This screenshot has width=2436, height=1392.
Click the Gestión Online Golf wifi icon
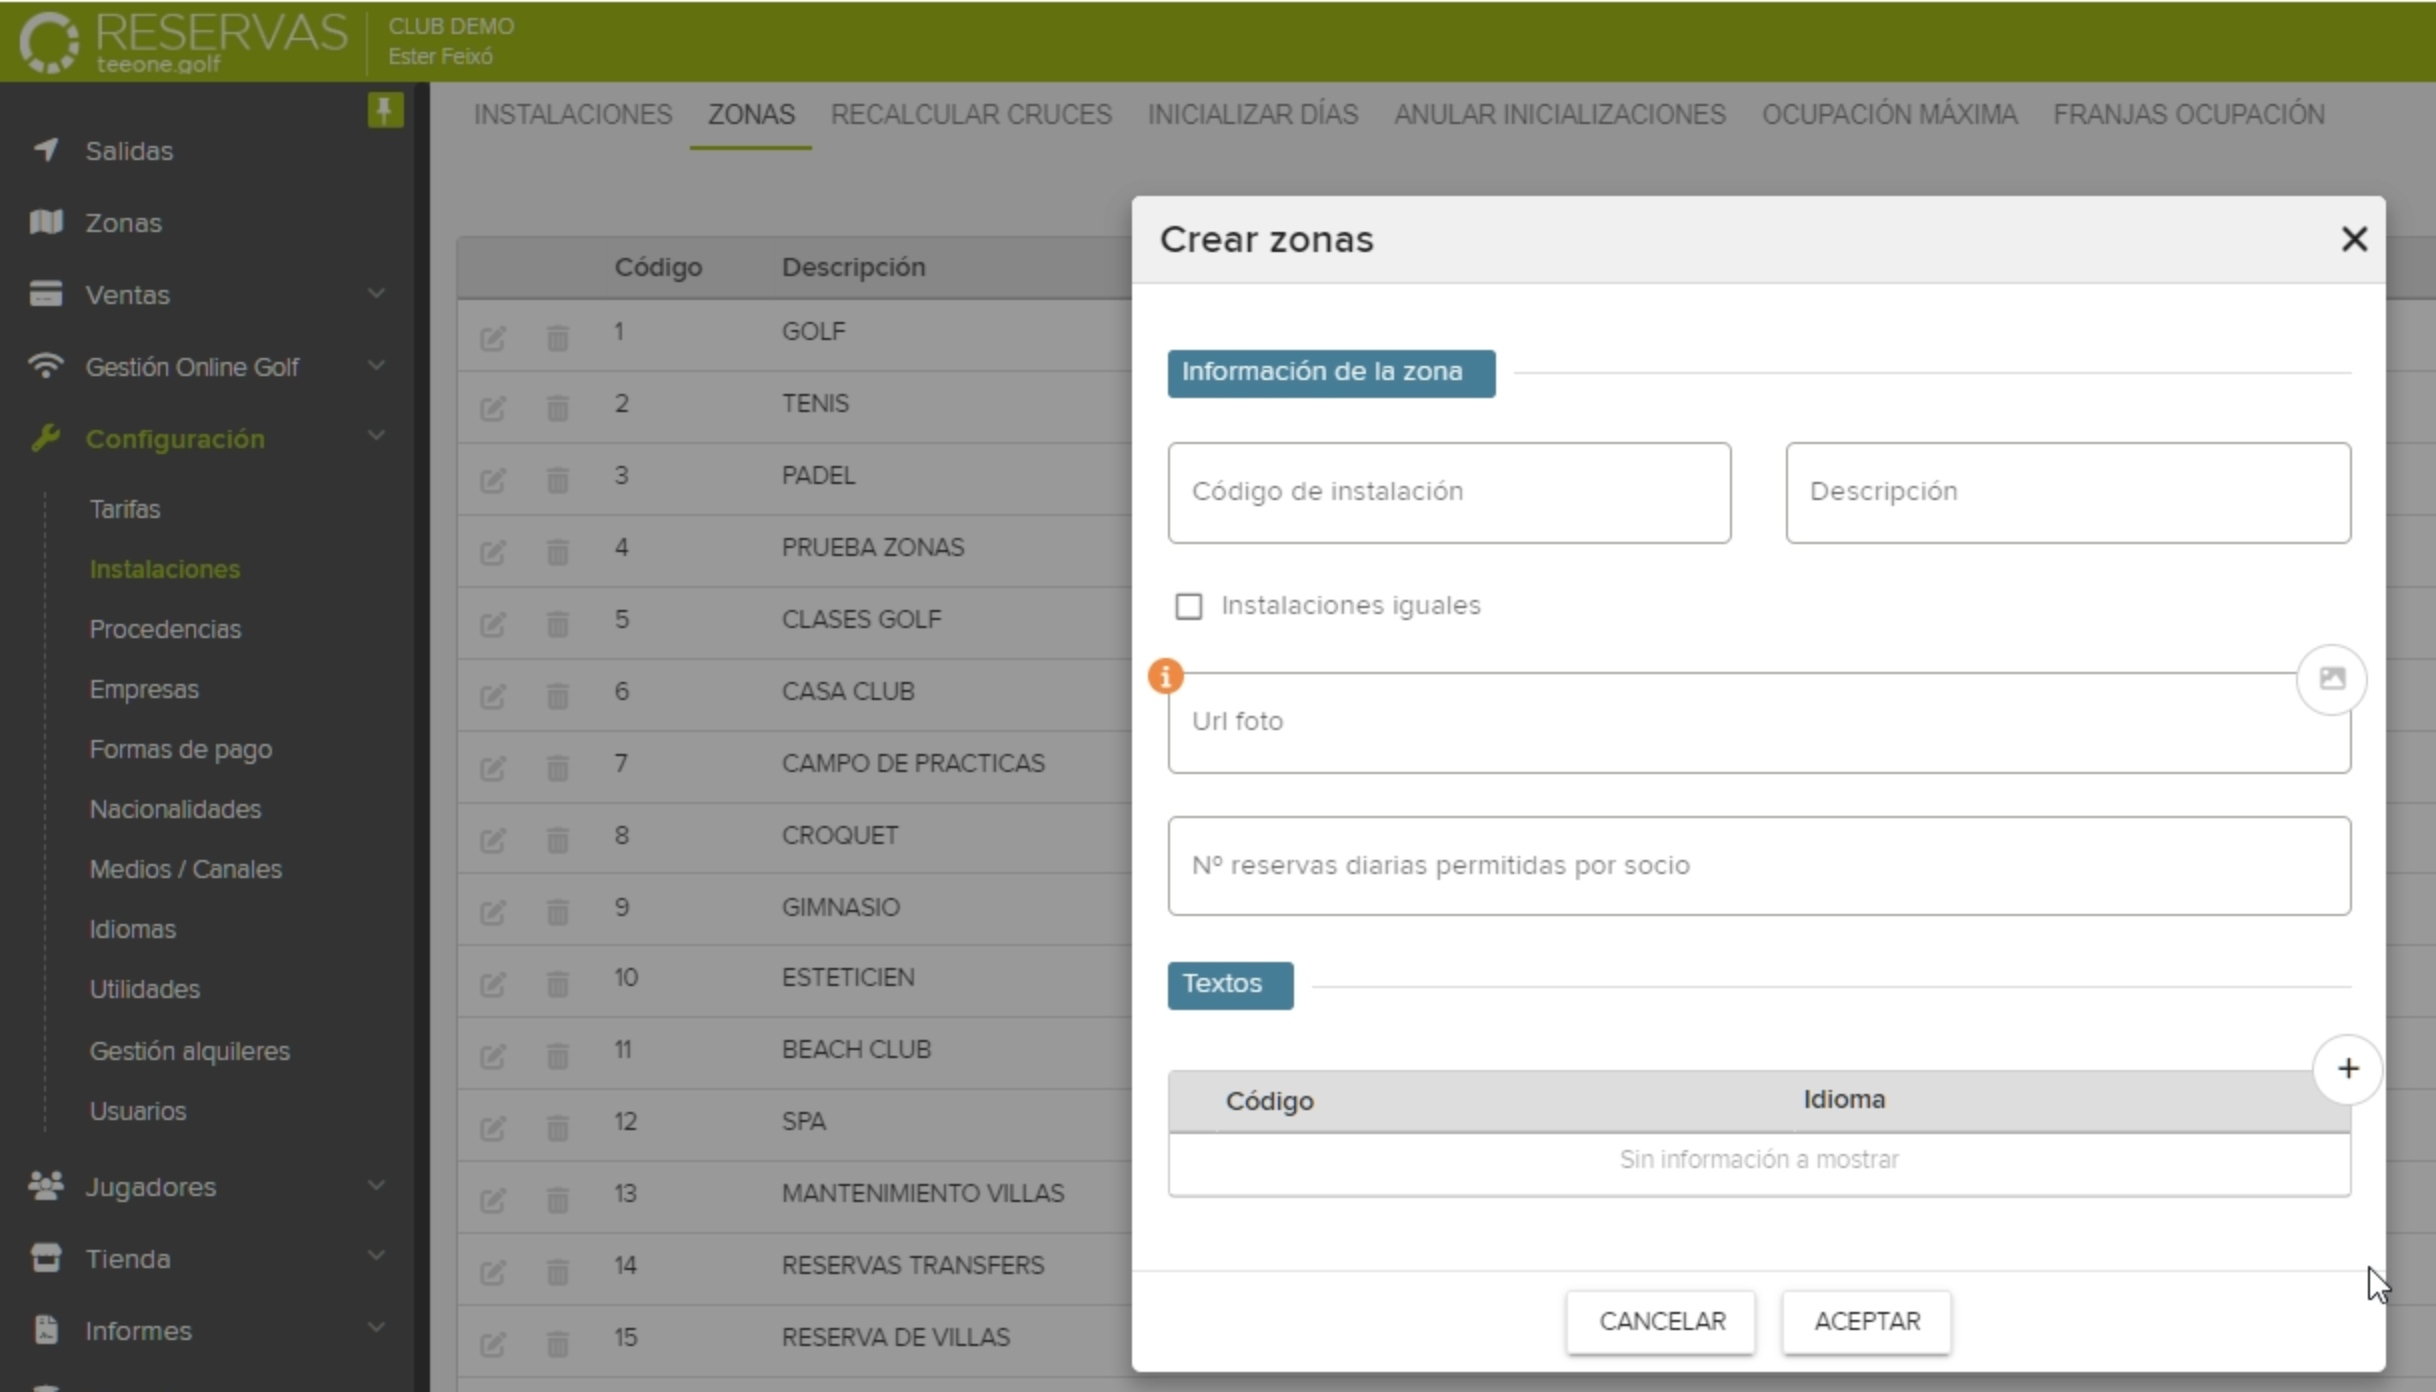[46, 366]
